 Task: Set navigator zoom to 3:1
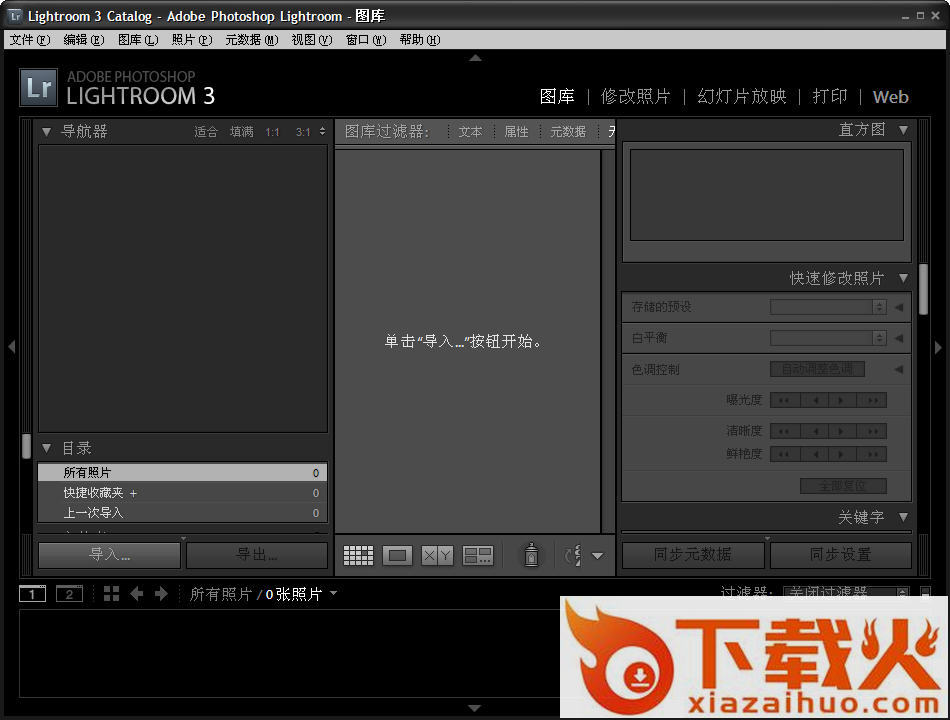[x=303, y=132]
